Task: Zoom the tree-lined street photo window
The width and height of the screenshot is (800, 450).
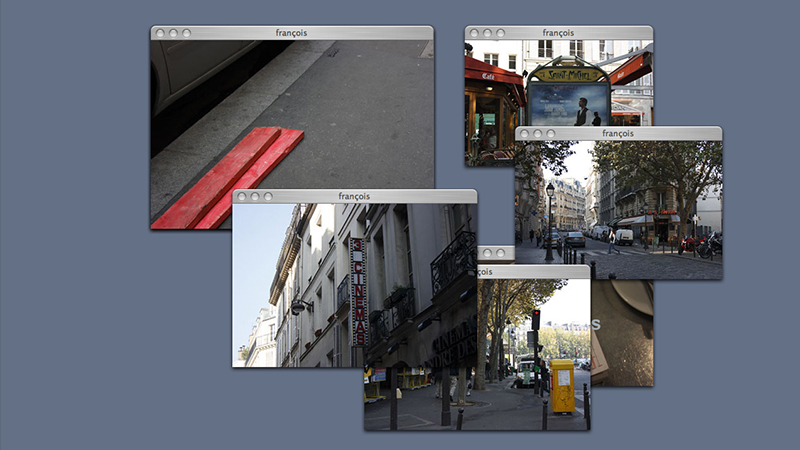Action: 551,134
